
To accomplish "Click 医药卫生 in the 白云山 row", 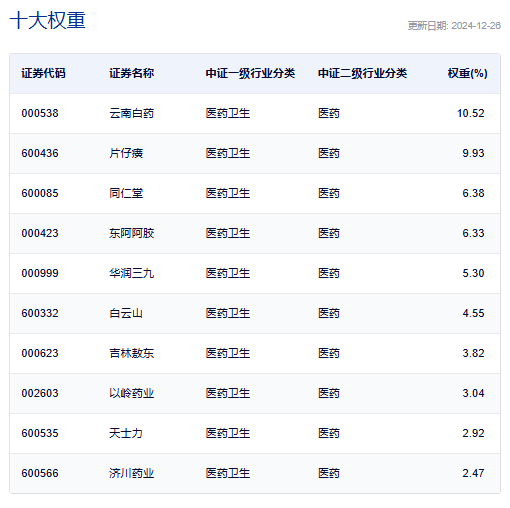I will click(228, 313).
